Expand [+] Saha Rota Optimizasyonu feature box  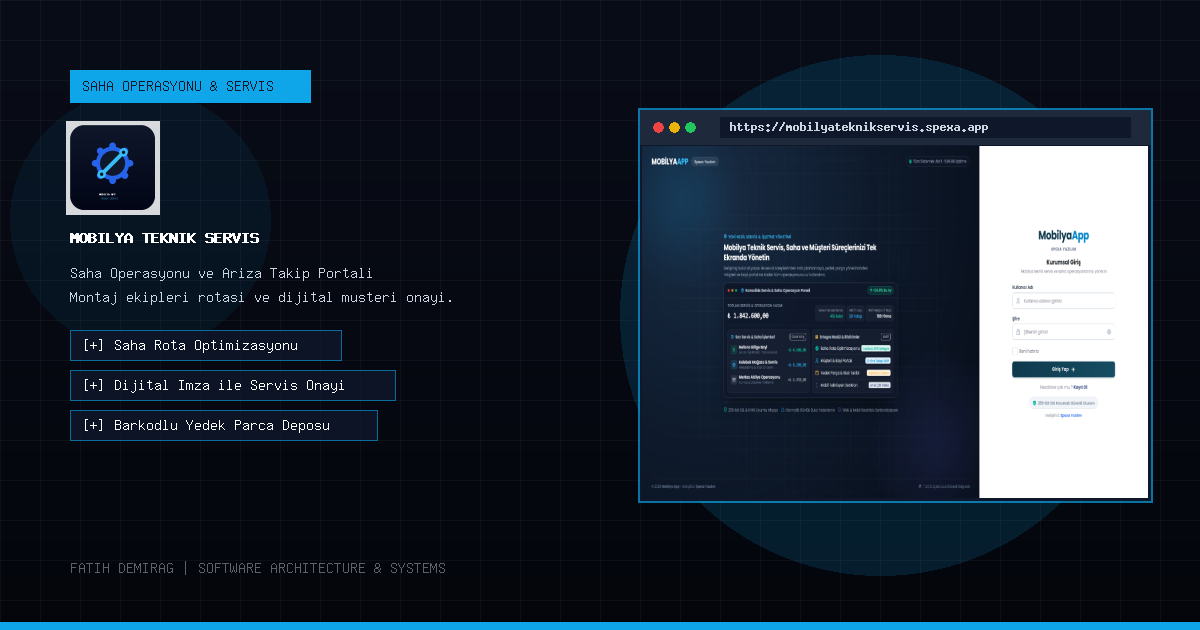tap(206, 345)
